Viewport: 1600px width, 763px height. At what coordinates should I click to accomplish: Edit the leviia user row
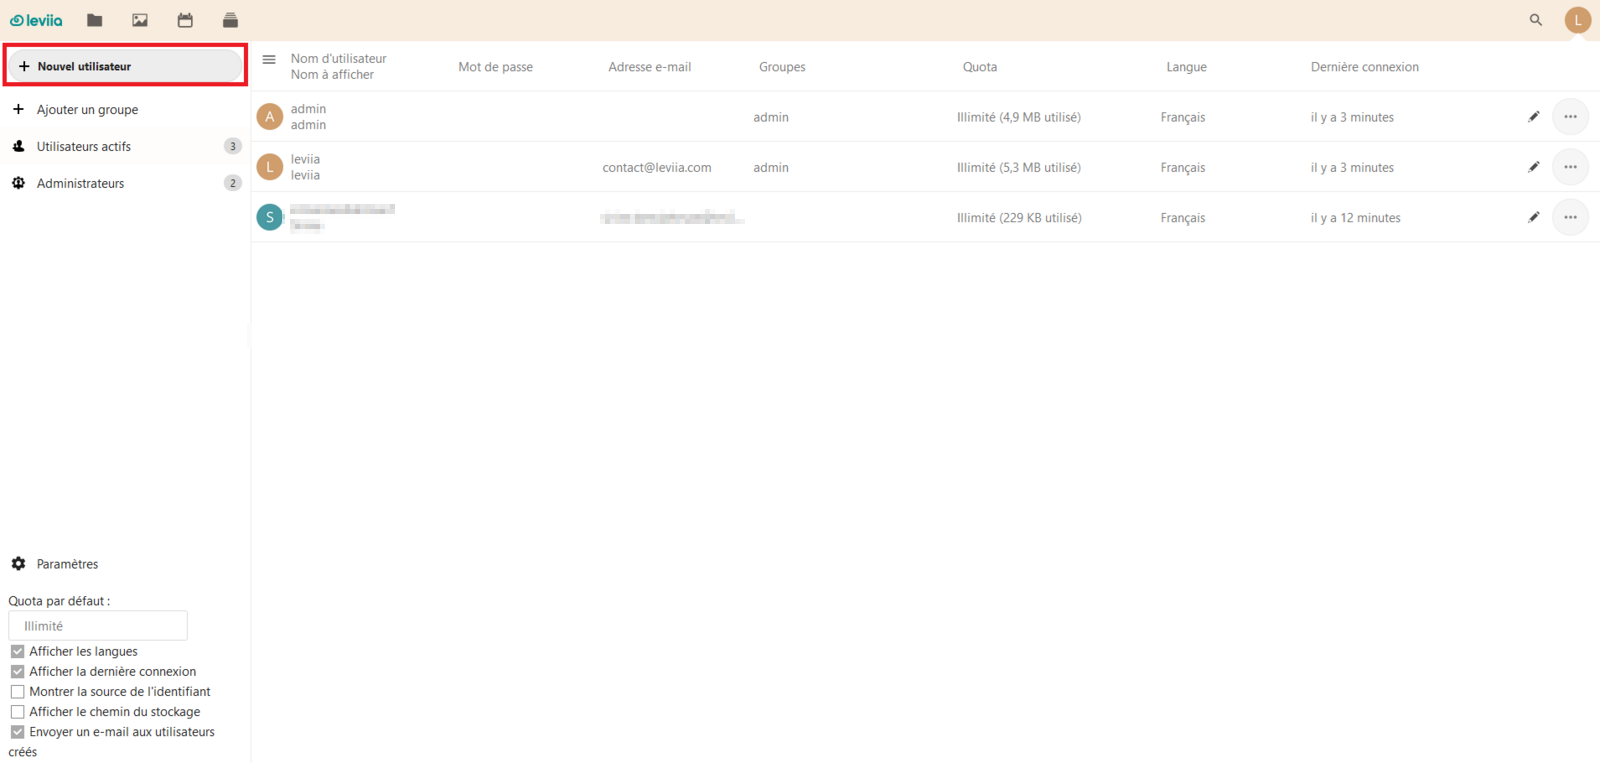point(1534,167)
